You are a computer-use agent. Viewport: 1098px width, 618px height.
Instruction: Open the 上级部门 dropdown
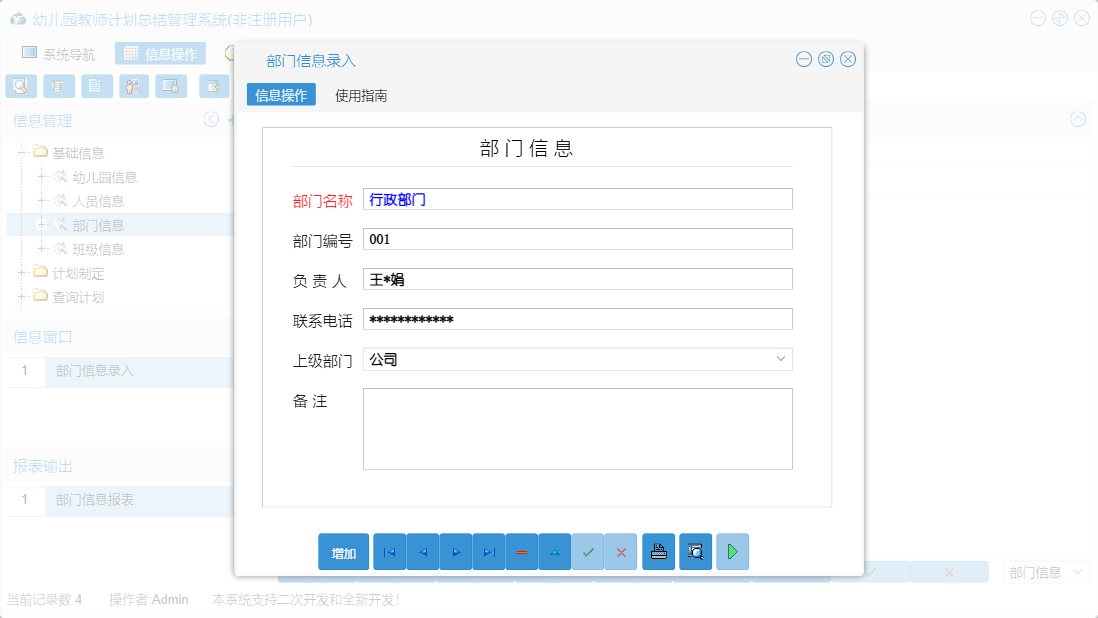(780, 358)
